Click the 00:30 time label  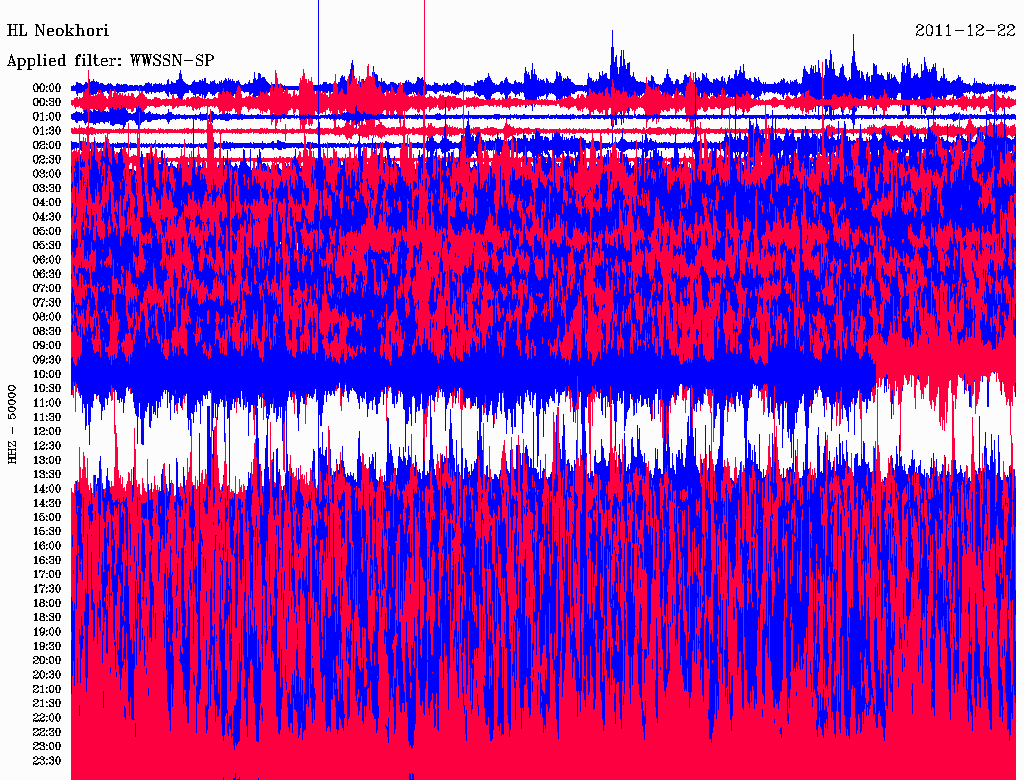[x=47, y=103]
